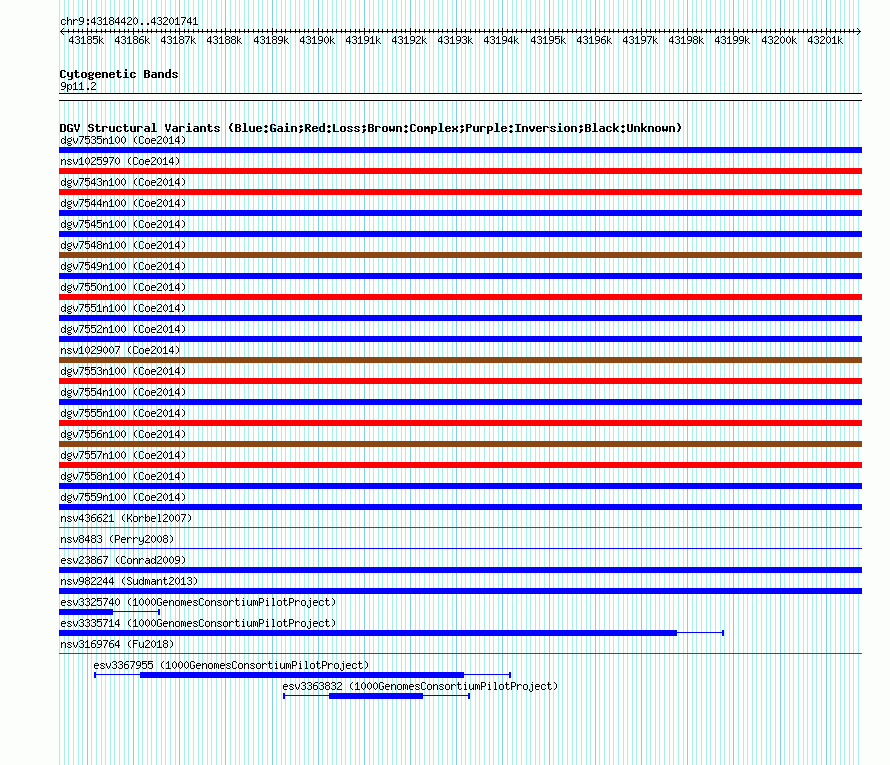The height and width of the screenshot is (765, 890).
Task: Click the 43185k ruler tick label
Action: (86, 40)
